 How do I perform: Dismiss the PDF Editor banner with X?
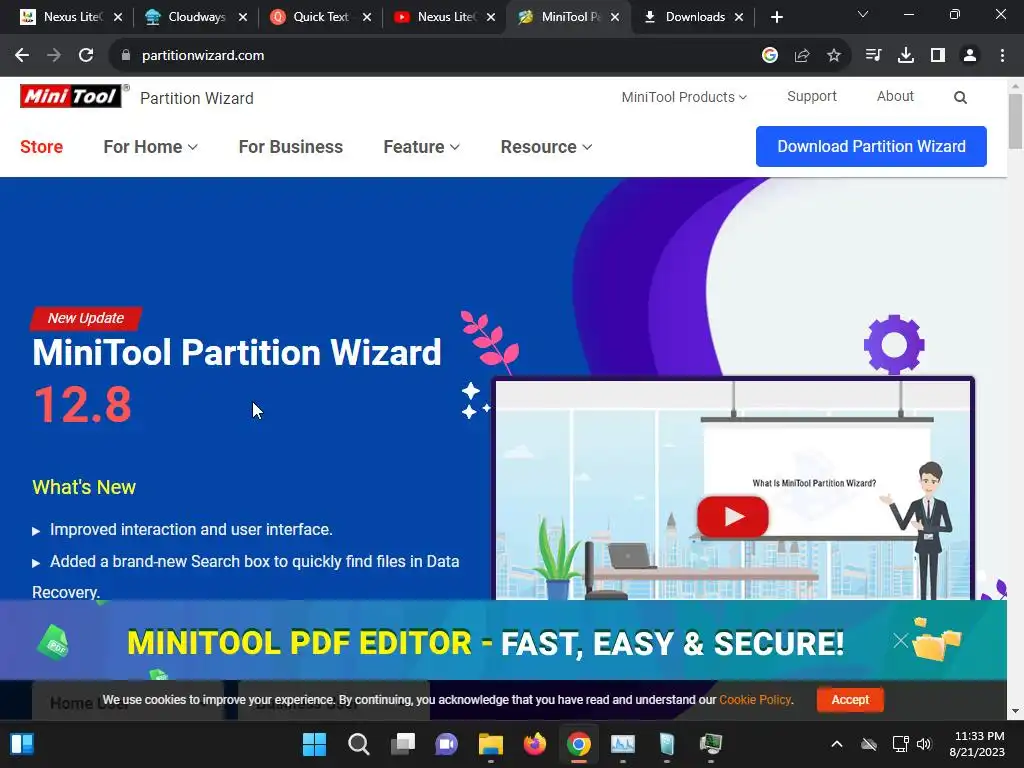(x=901, y=641)
